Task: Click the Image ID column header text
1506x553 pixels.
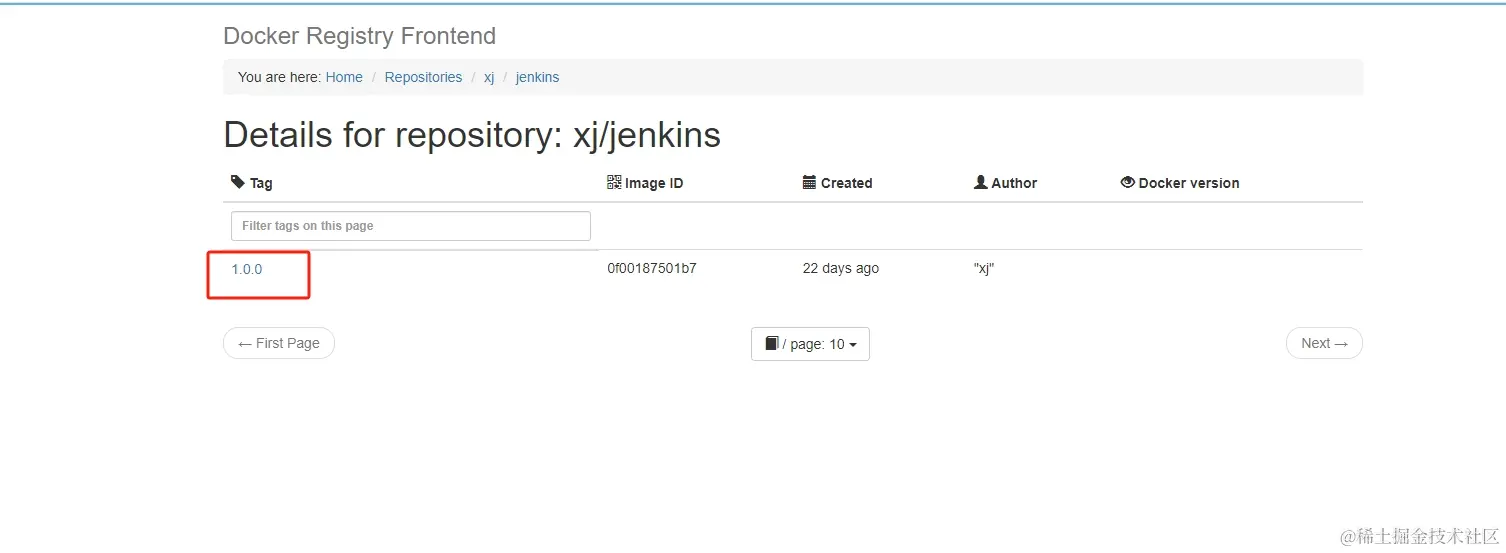Action: tap(654, 183)
